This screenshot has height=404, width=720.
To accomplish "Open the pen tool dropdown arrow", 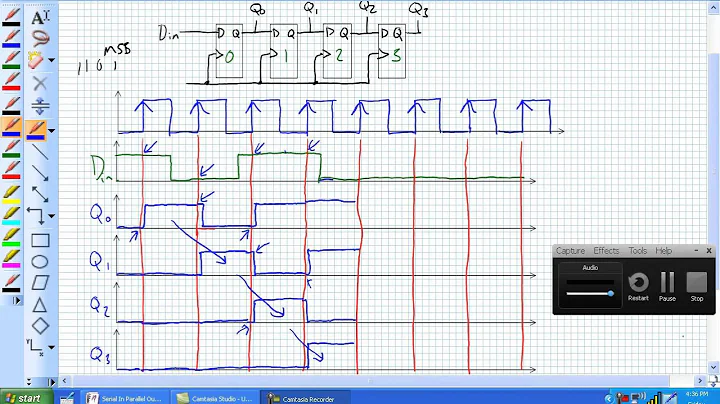I will click(51, 131).
